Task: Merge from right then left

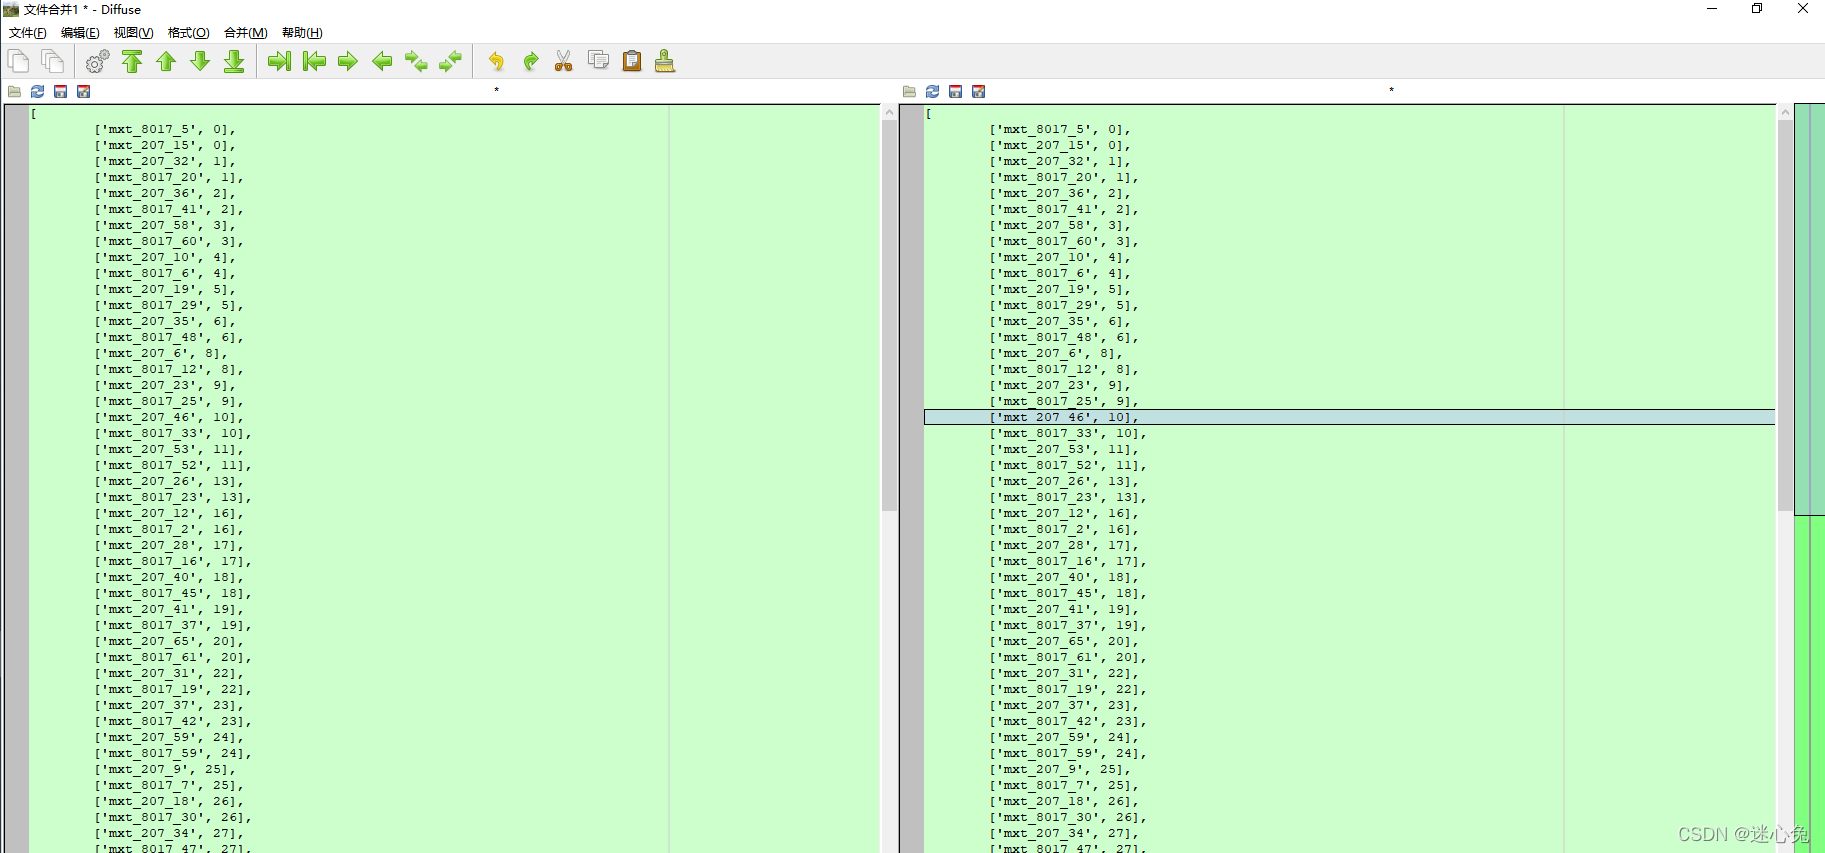Action: click(x=451, y=61)
